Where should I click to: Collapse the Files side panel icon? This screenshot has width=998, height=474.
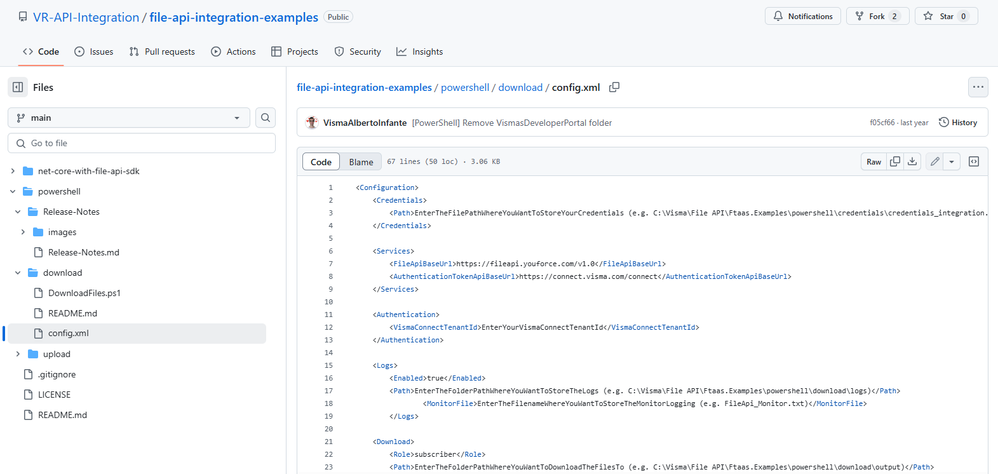pyautogui.click(x=18, y=87)
